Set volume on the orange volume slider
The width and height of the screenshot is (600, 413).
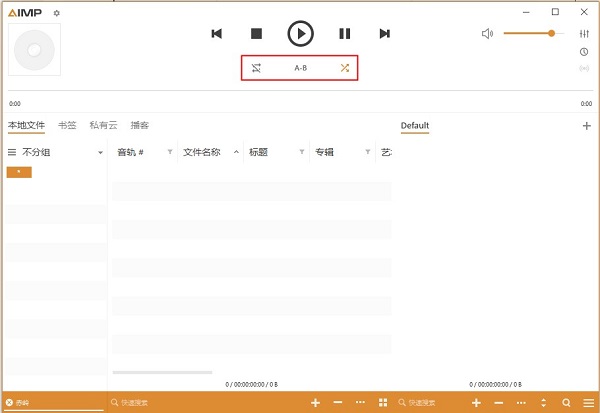point(533,33)
